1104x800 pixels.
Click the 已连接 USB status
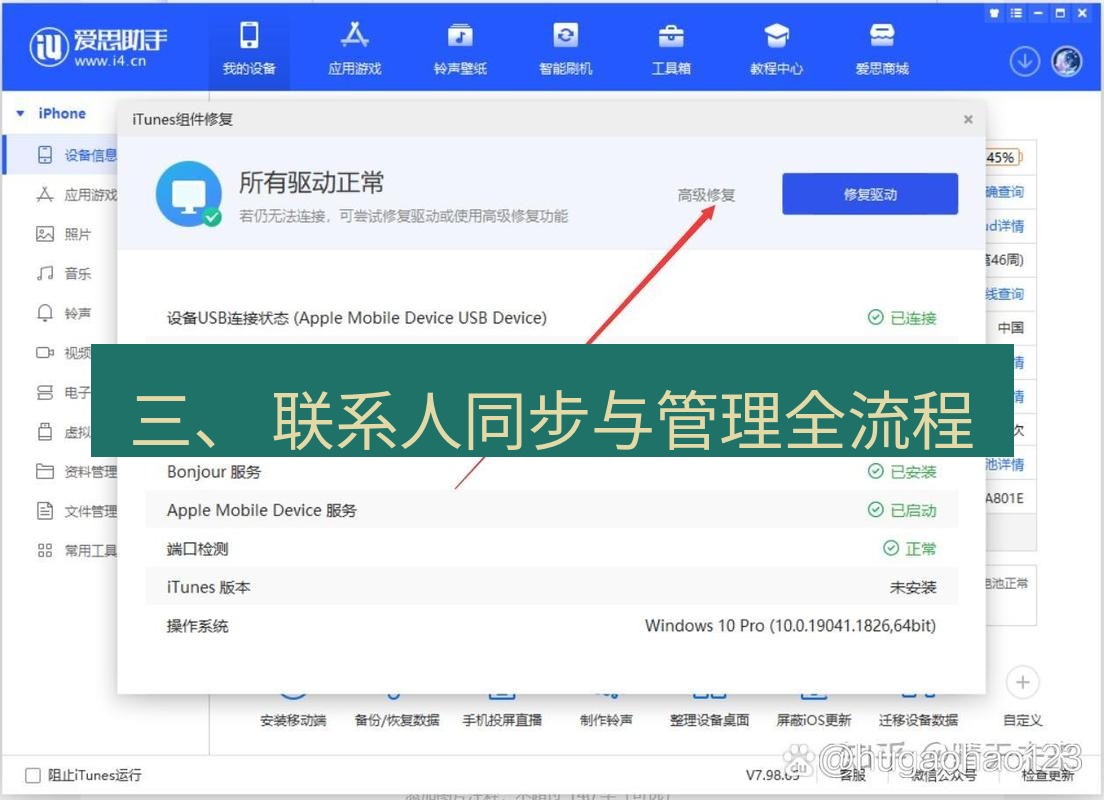point(902,318)
